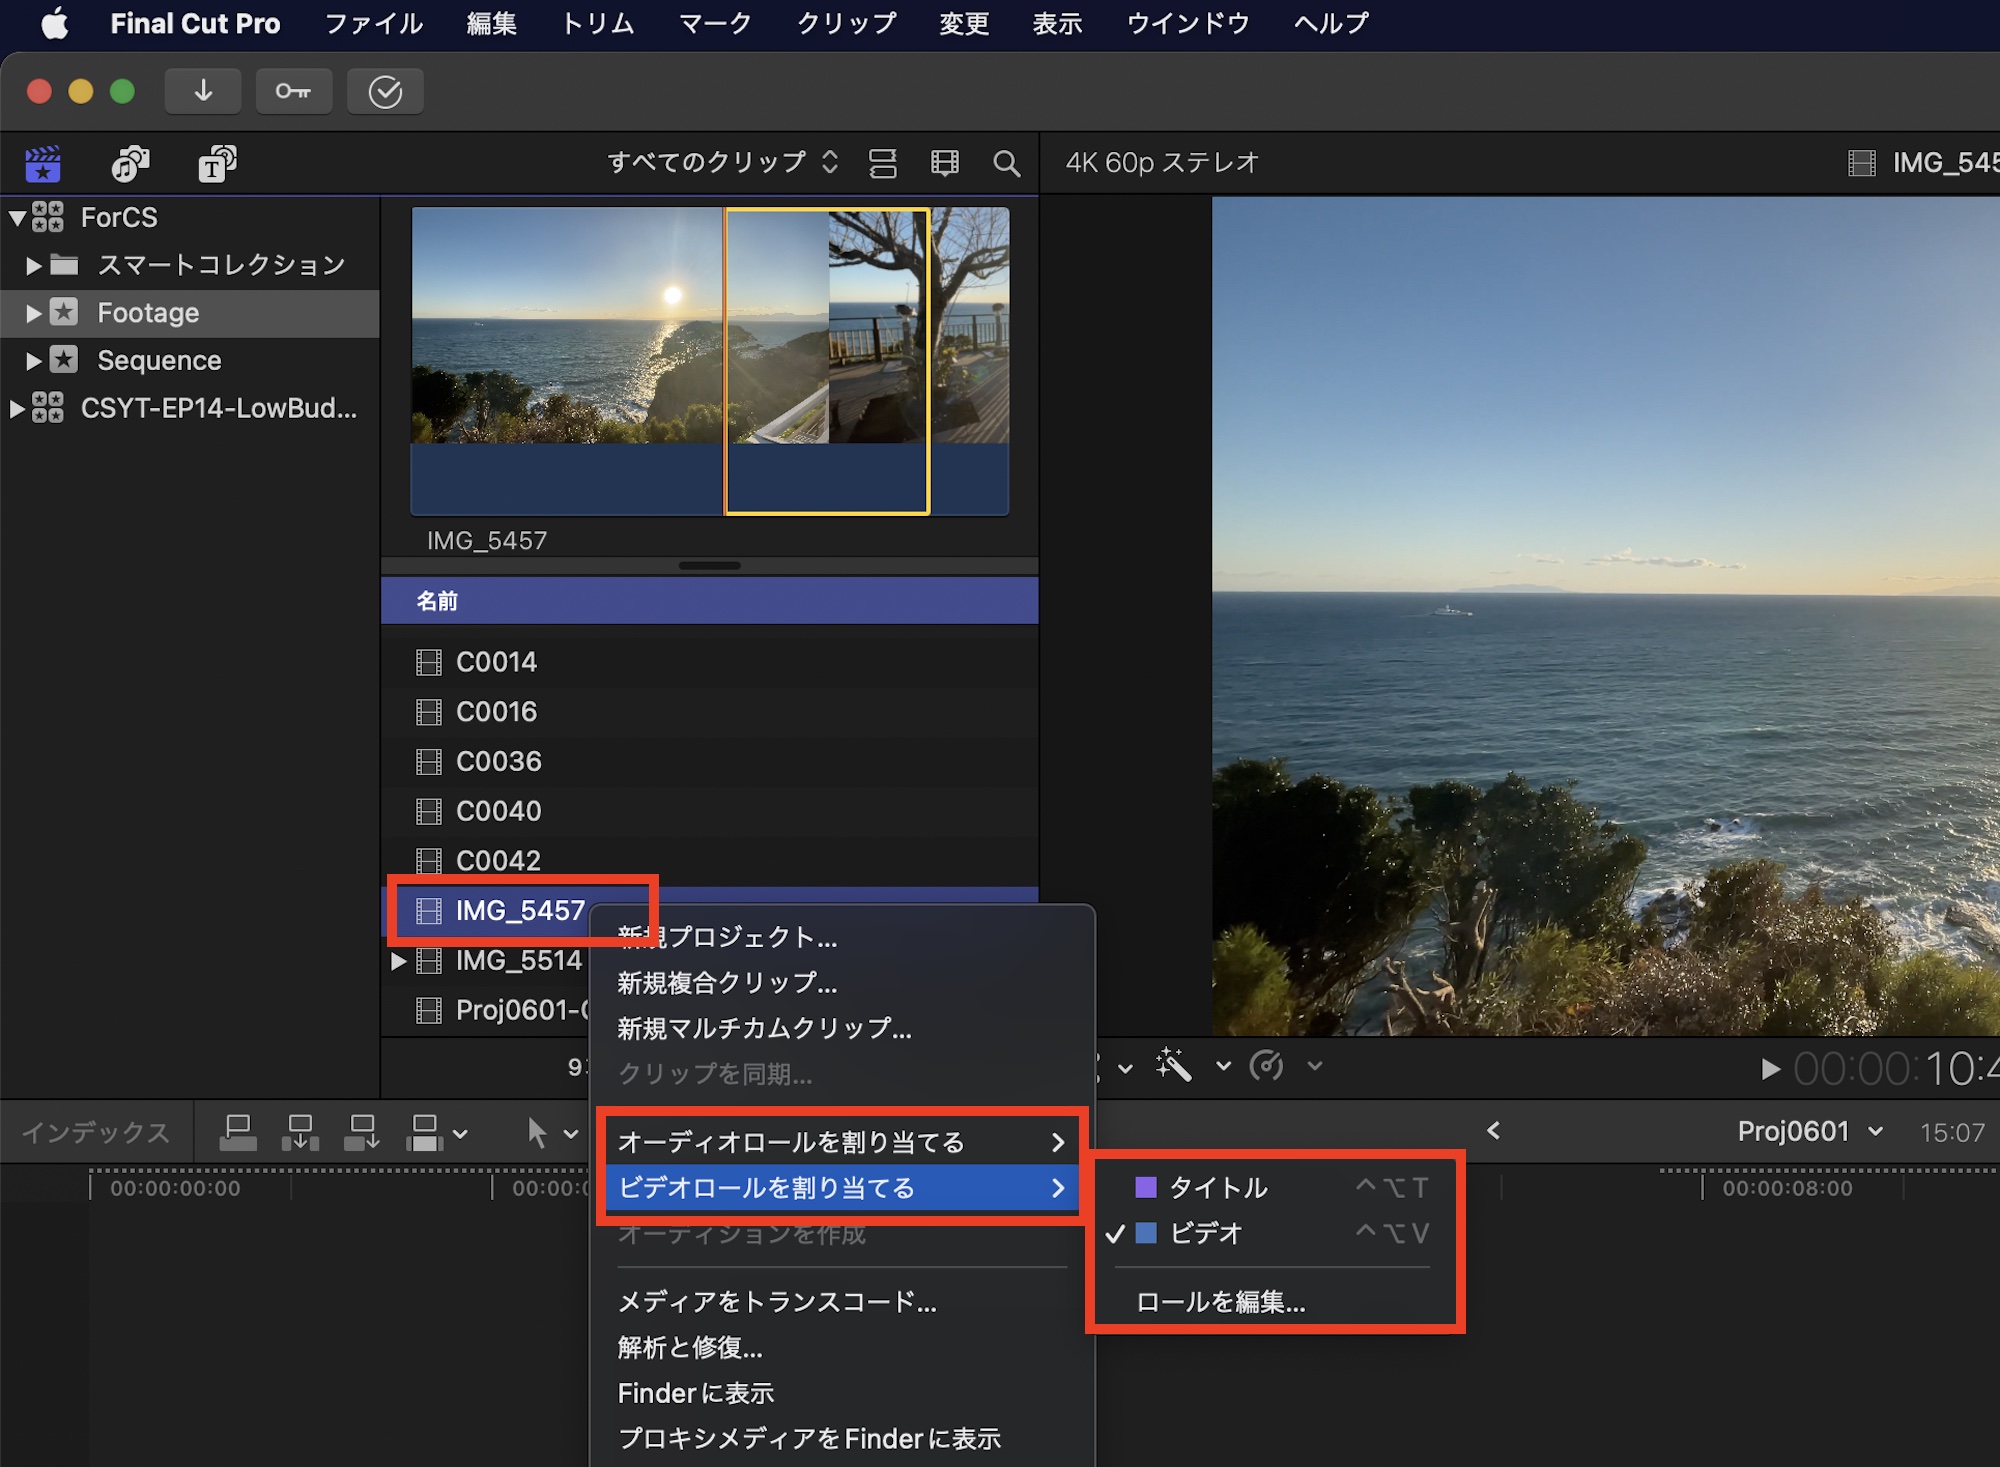2000x1467 pixels.
Task: Show the Titles and Generators sidebar
Action: [x=216, y=163]
